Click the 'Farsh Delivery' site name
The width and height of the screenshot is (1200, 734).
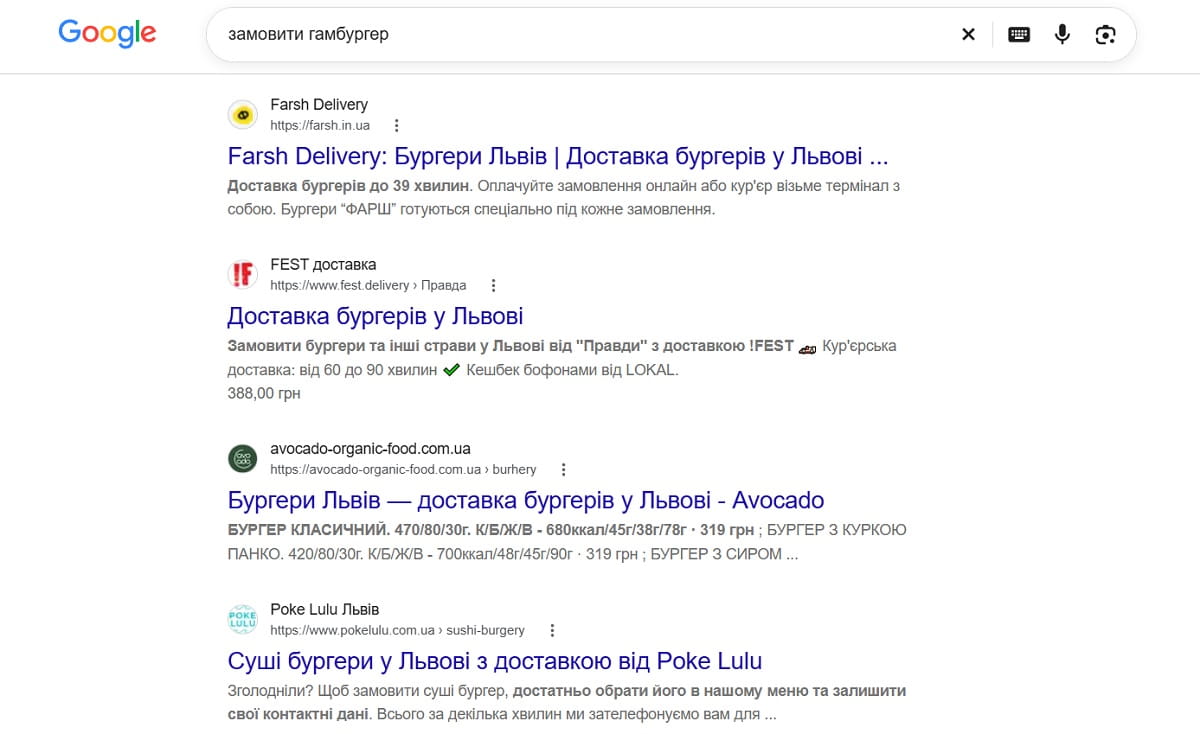click(x=319, y=105)
